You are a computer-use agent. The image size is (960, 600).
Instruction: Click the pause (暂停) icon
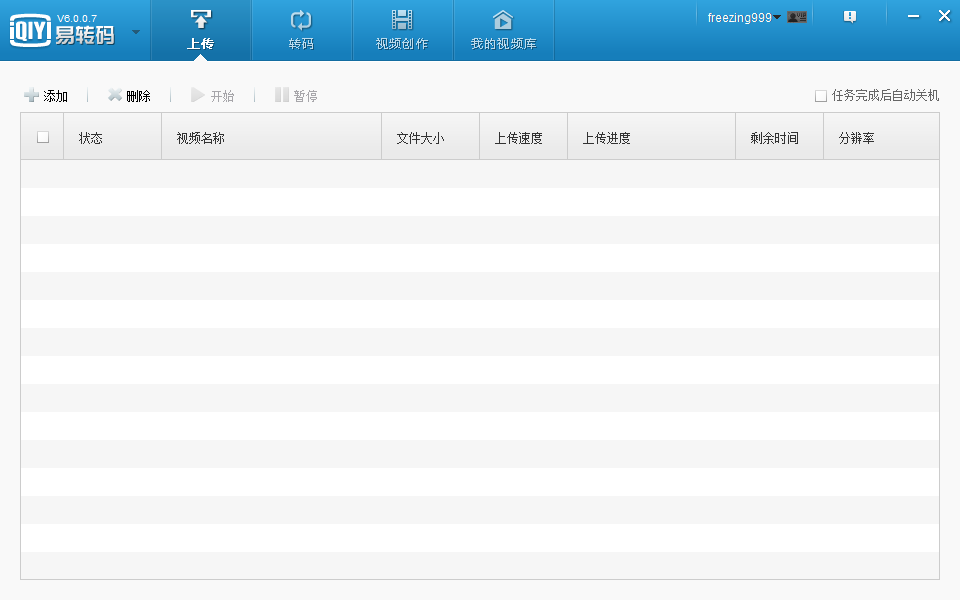point(281,95)
